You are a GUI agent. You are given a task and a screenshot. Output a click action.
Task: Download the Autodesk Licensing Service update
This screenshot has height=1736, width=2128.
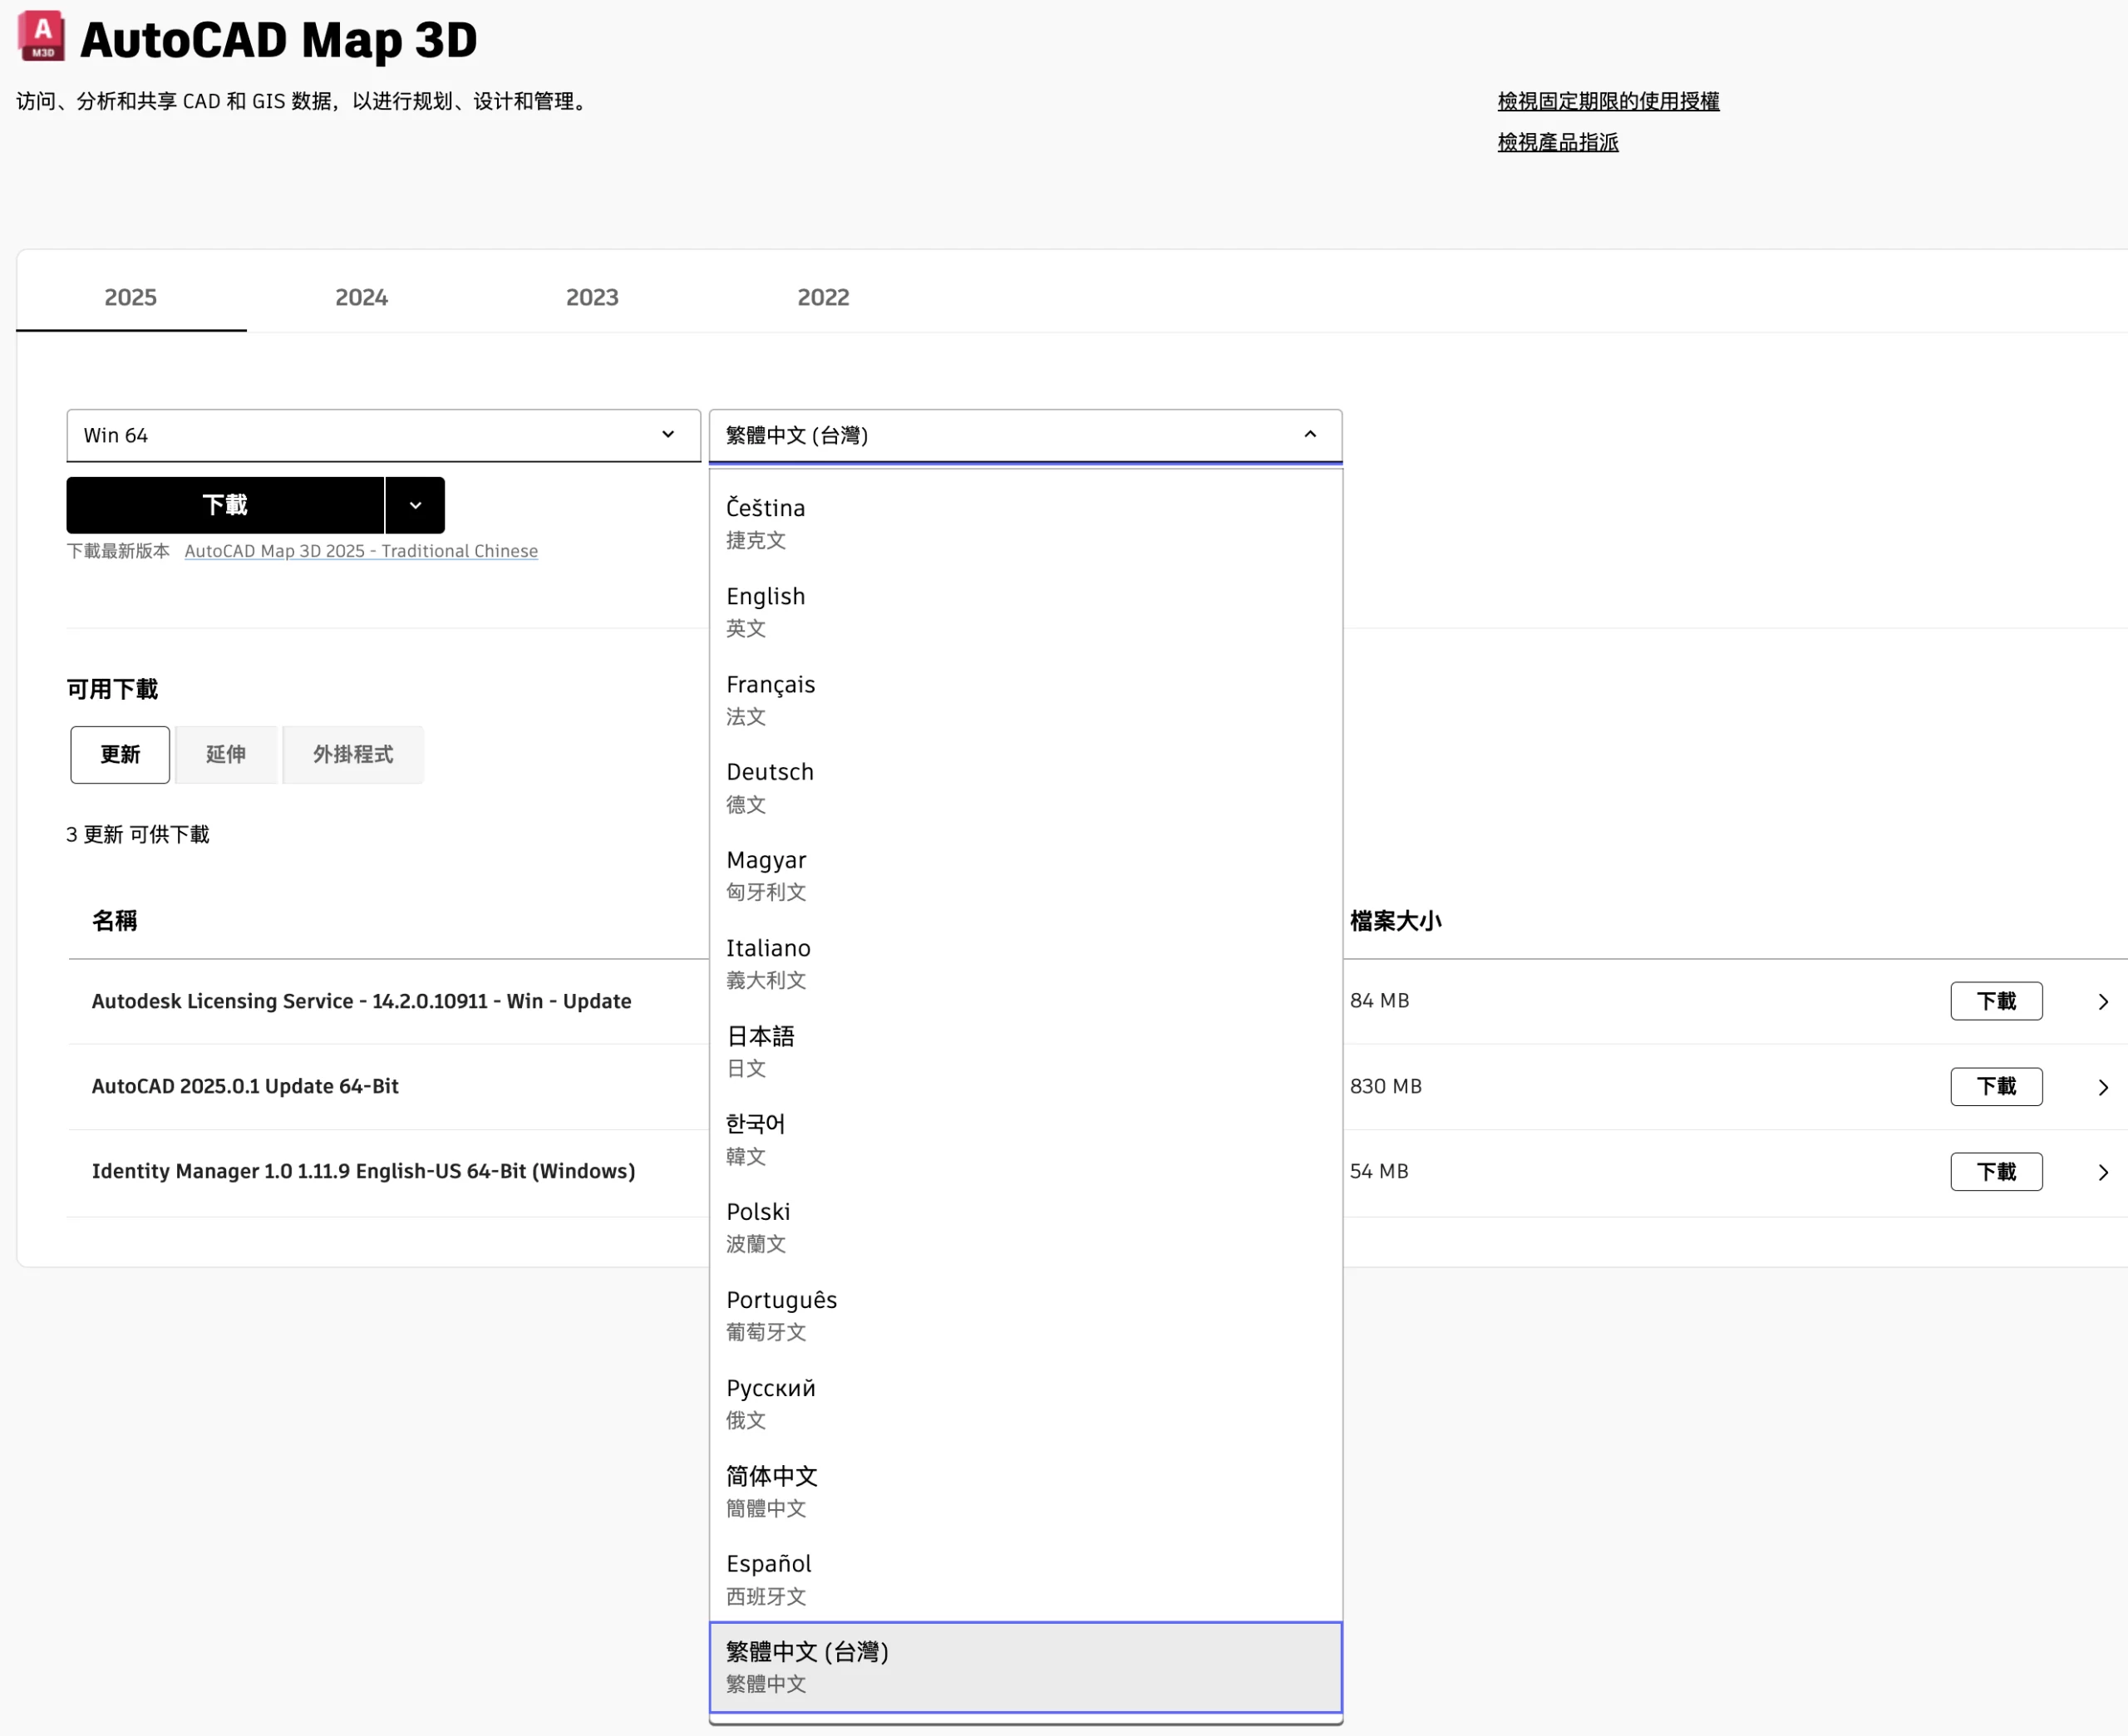coord(1995,1001)
